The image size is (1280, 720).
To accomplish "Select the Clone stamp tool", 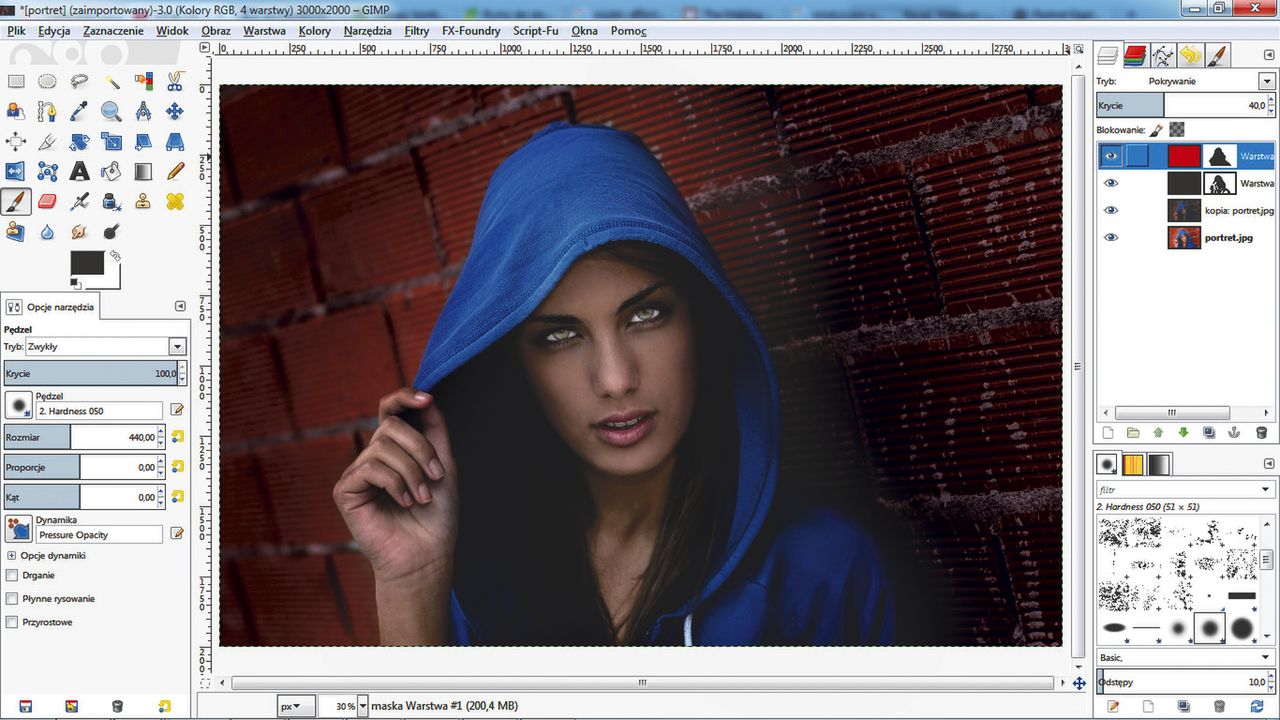I will tap(143, 202).
